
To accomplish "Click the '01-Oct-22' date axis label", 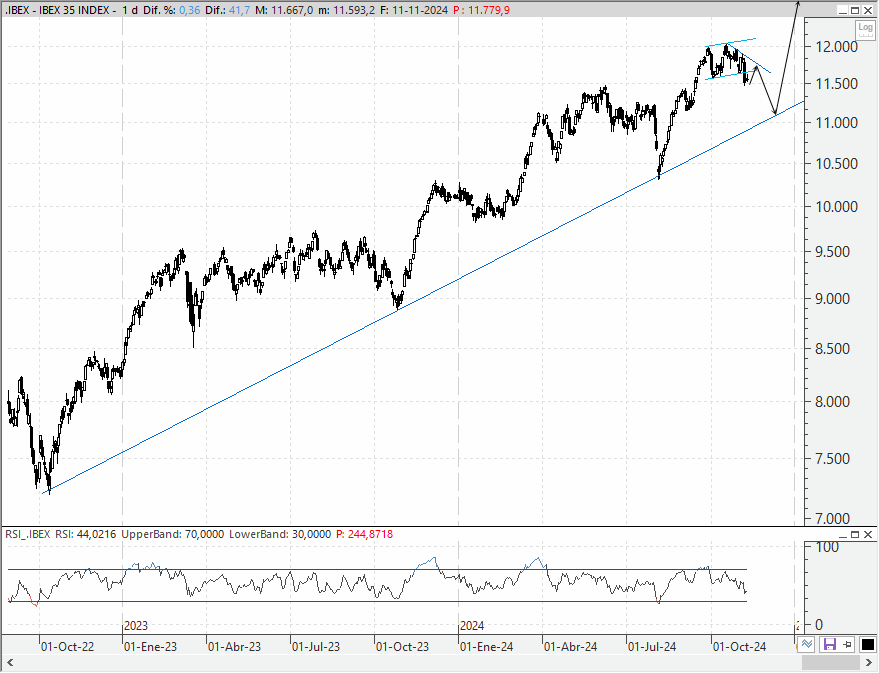I will click(67, 647).
